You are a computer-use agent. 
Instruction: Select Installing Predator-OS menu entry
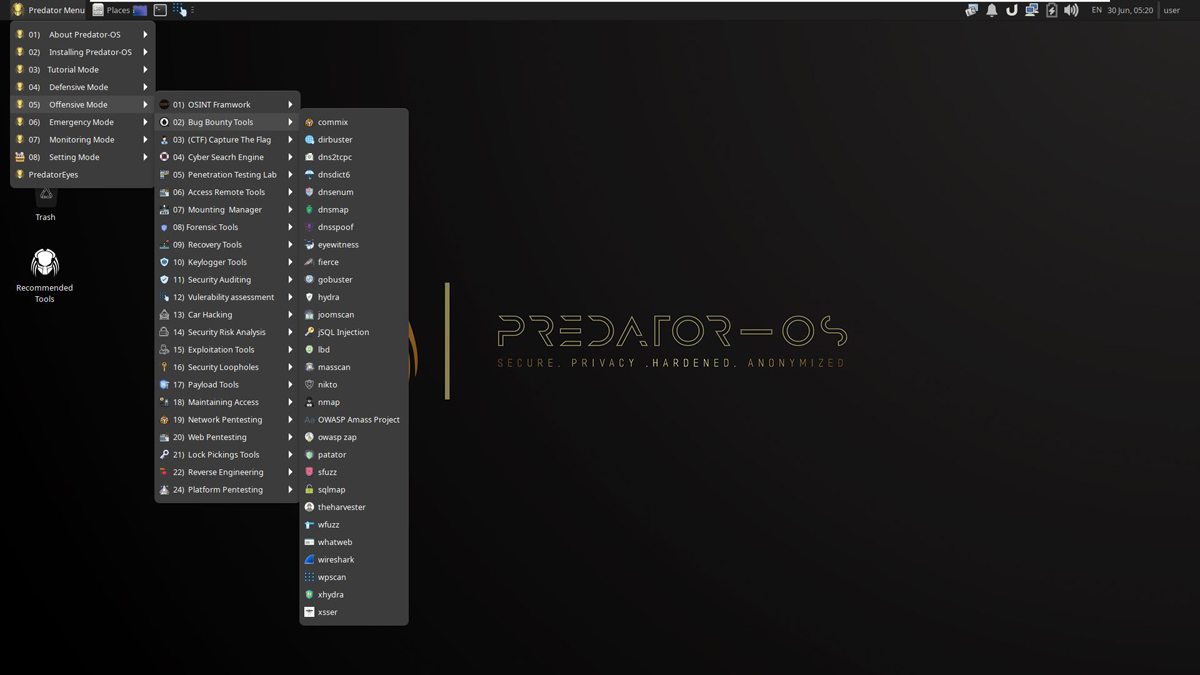(x=83, y=52)
